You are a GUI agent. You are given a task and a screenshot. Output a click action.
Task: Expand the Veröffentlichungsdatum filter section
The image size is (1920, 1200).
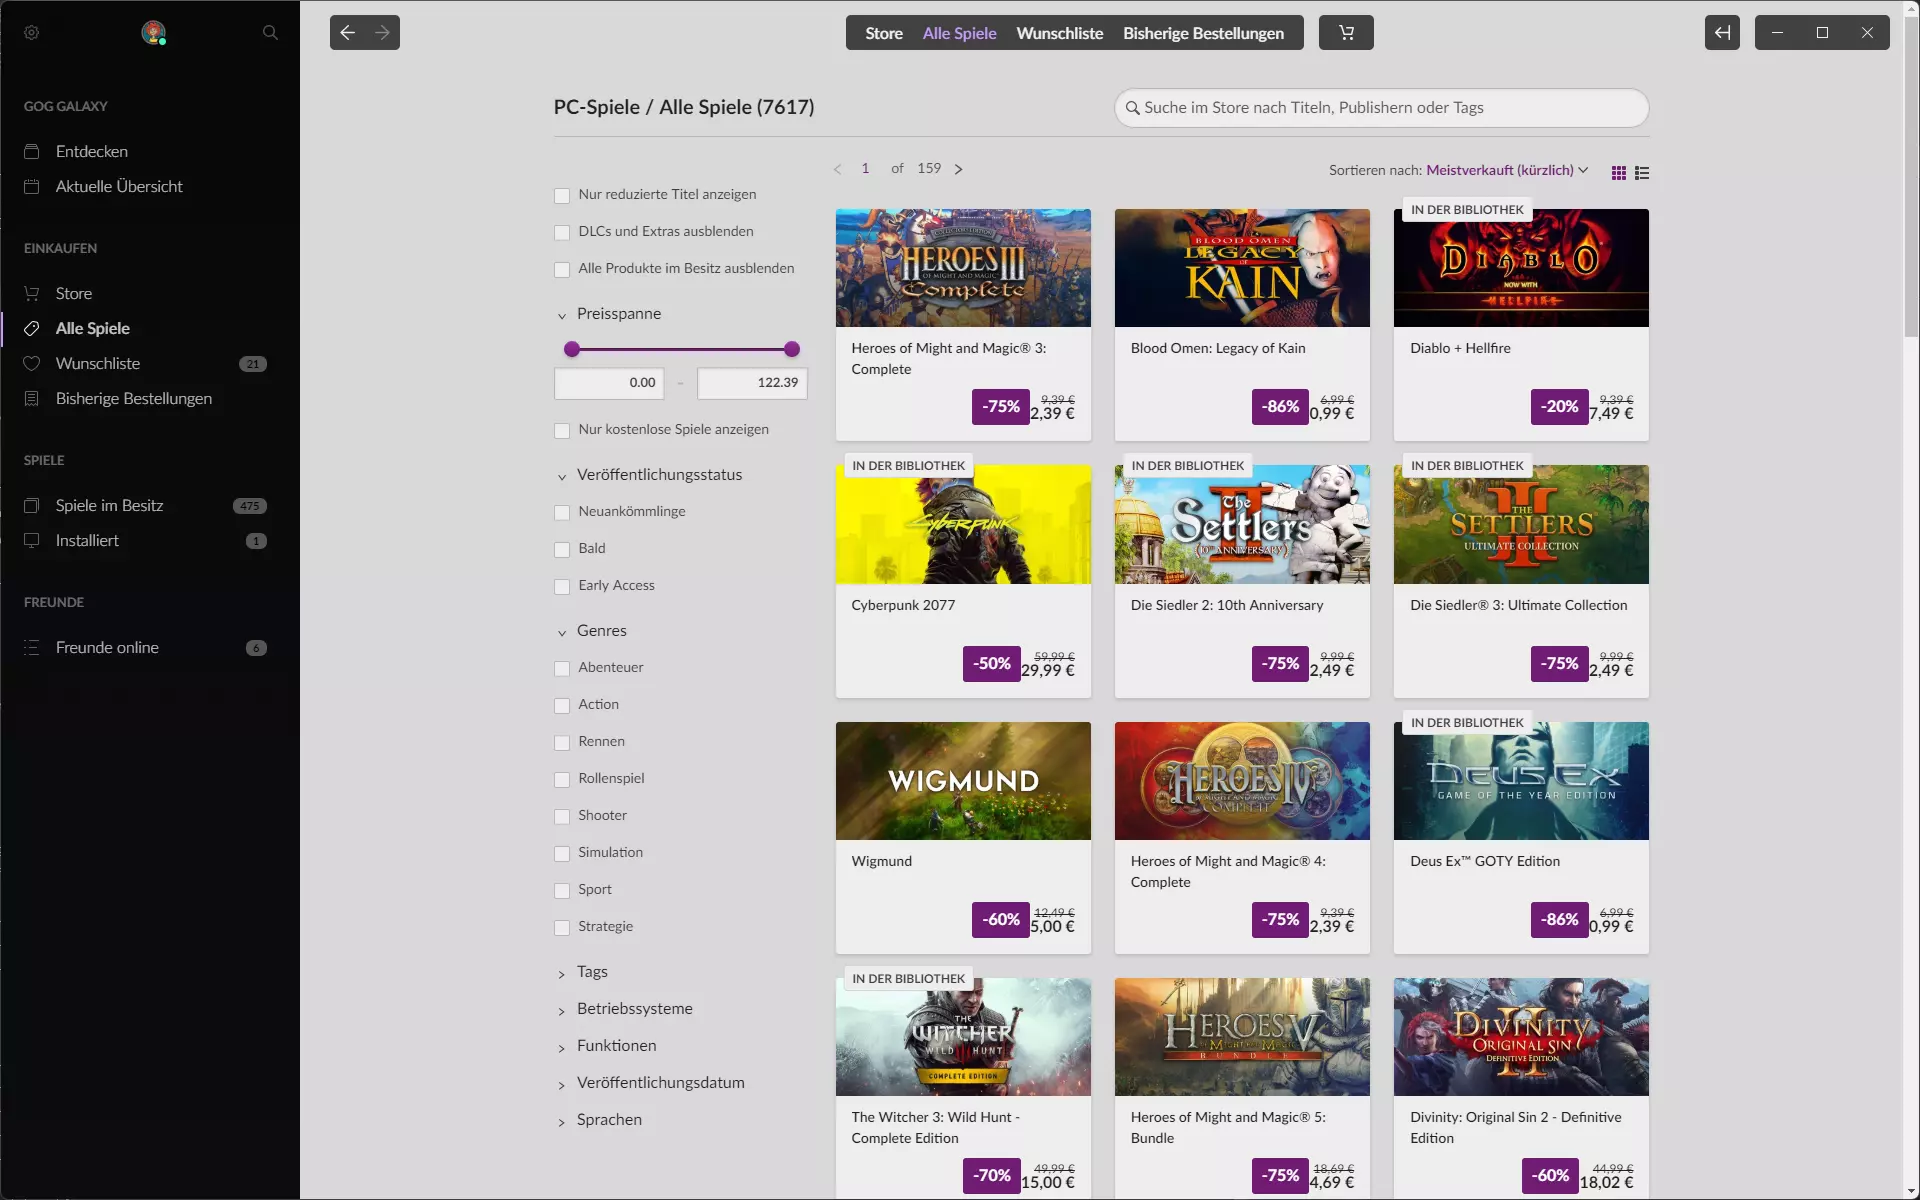click(x=651, y=1083)
